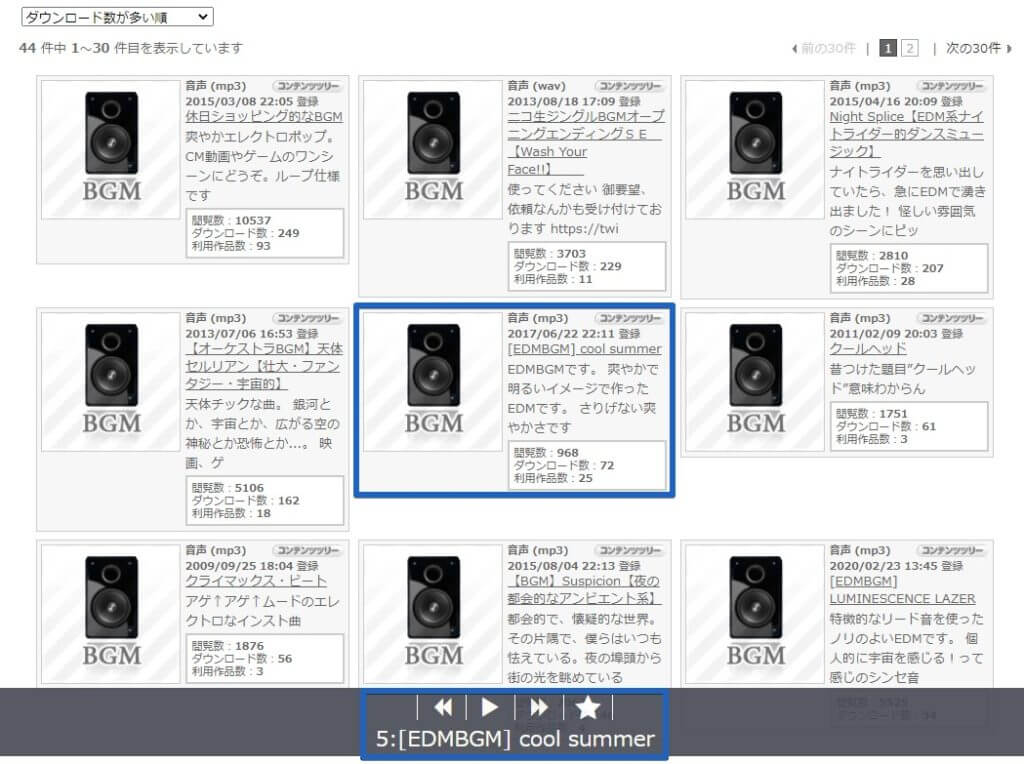Click the Suspicion BGM speaker thumbnail

(x=433, y=613)
